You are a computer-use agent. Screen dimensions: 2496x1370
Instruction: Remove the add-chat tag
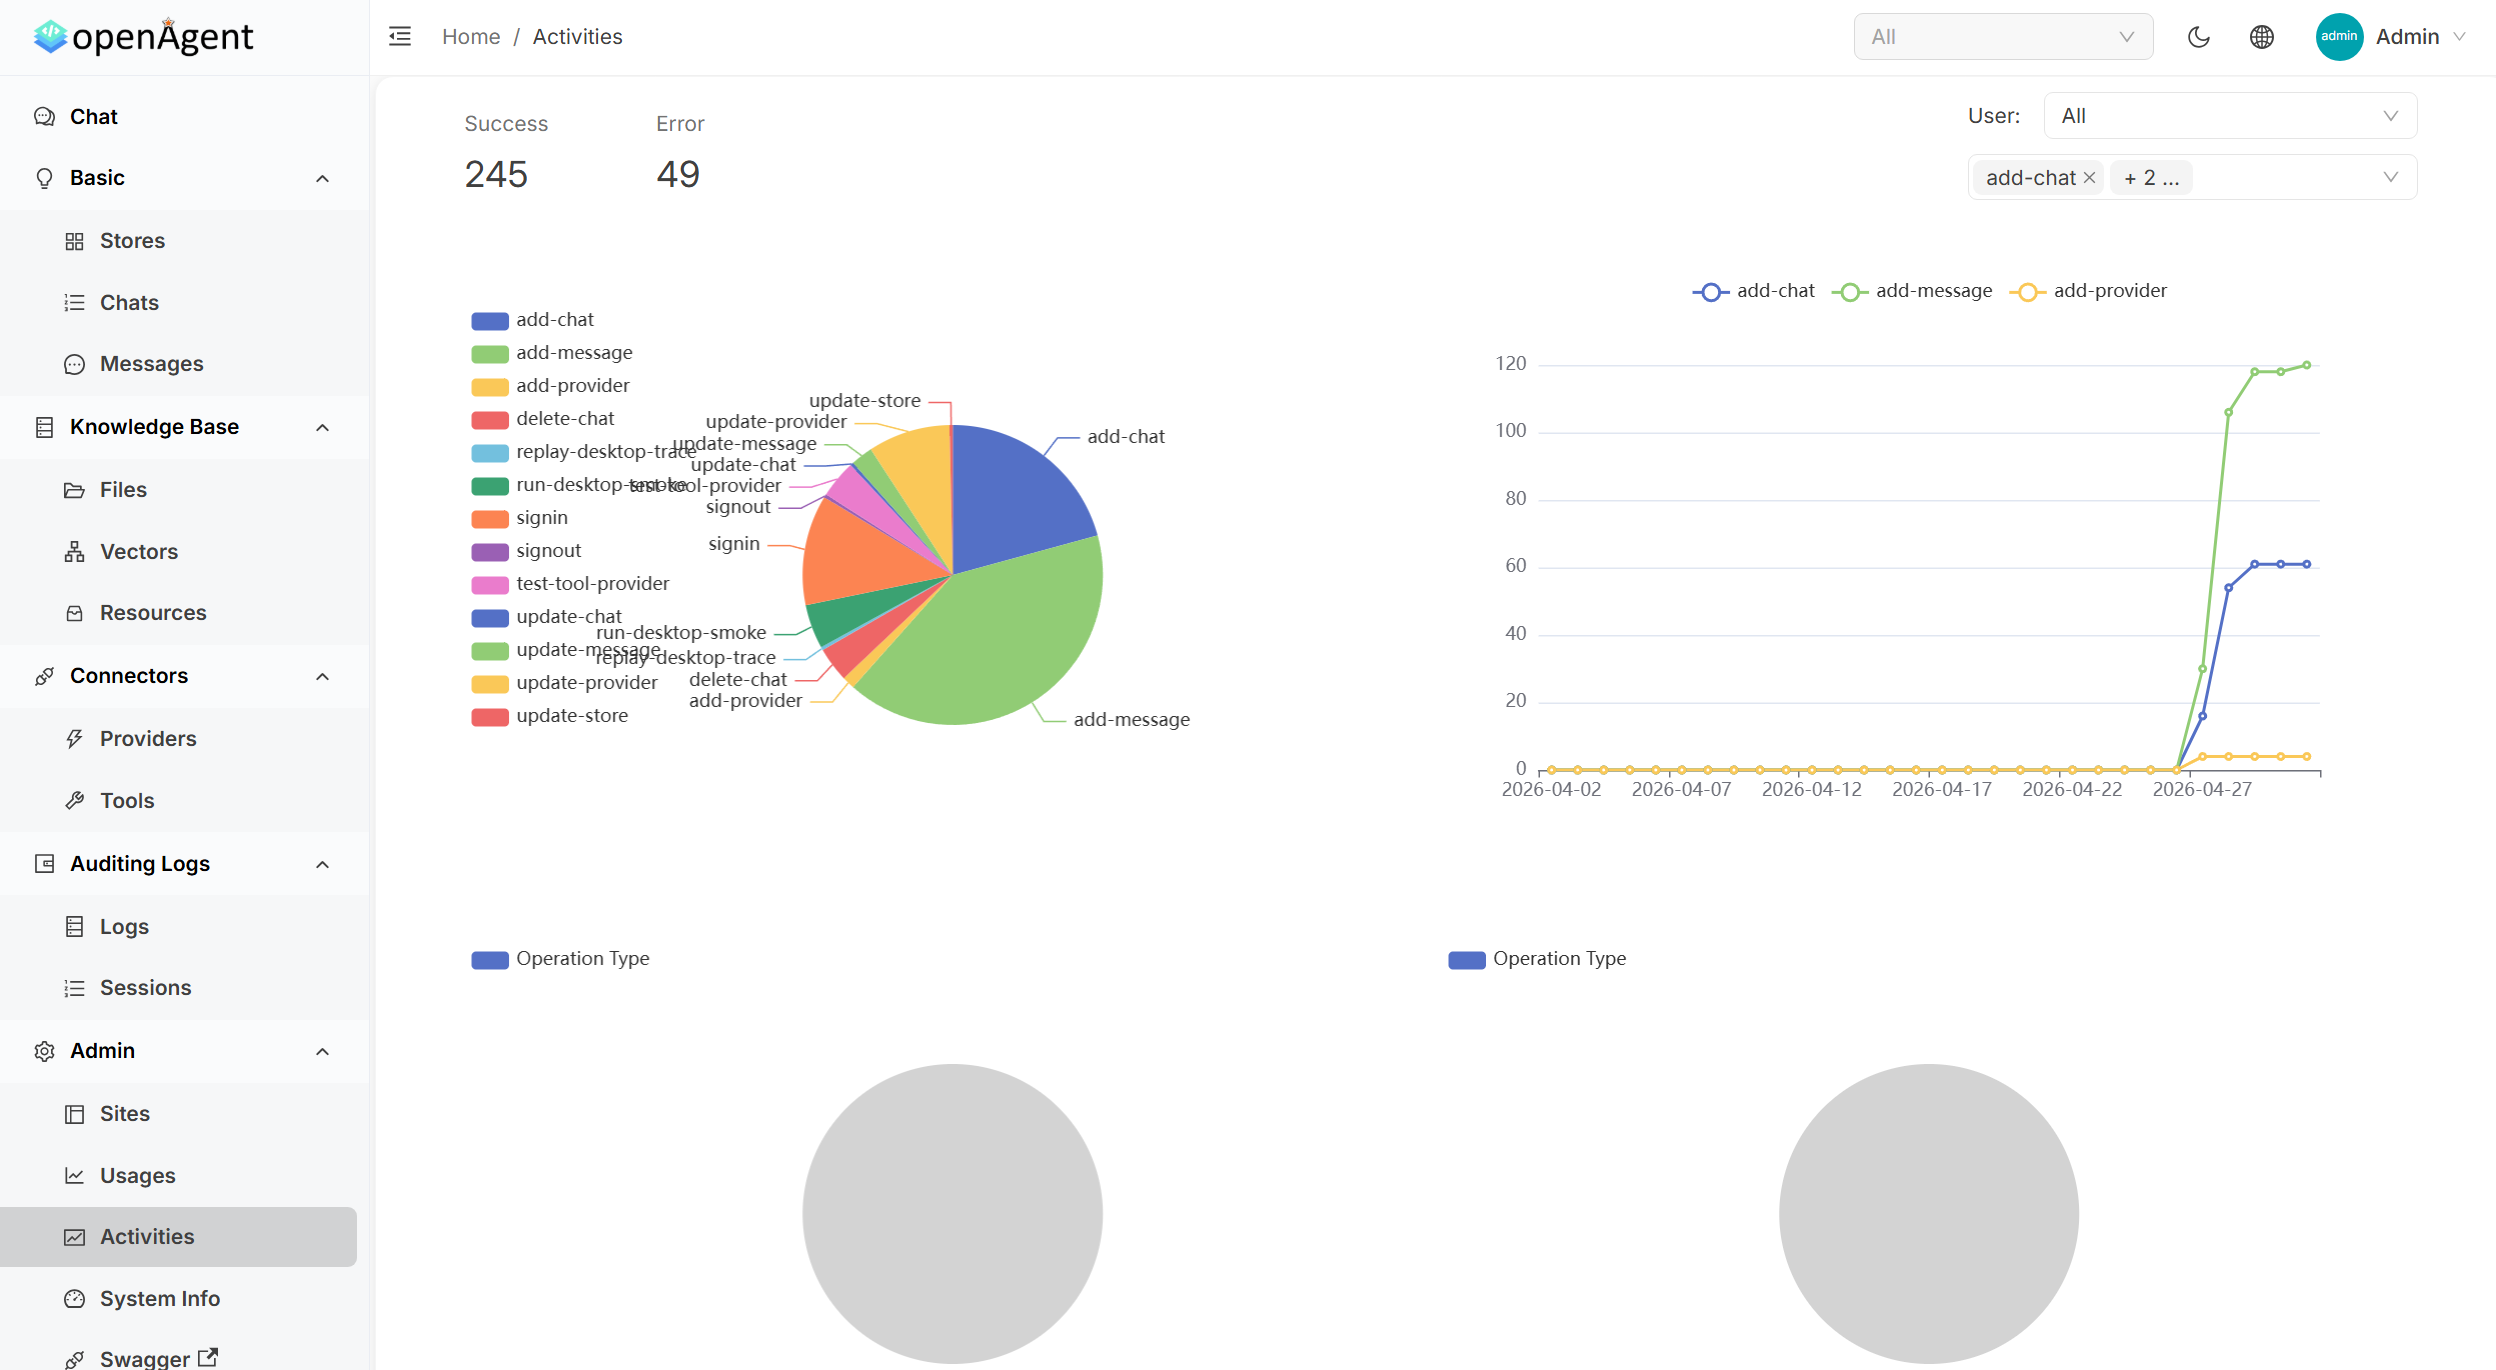[2089, 178]
